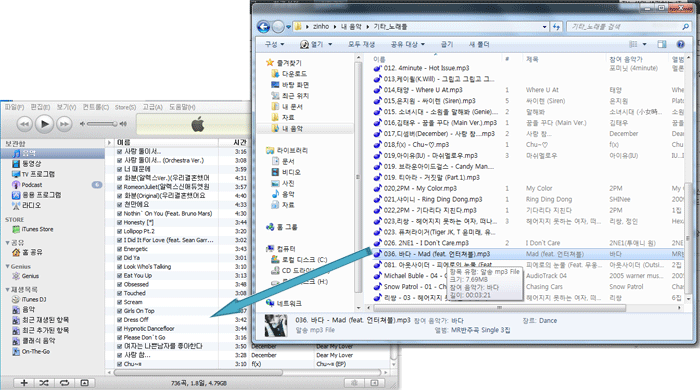The height and width of the screenshot is (390, 700).
Task: Open Podcast in iTunes sidebar
Action: (32, 185)
